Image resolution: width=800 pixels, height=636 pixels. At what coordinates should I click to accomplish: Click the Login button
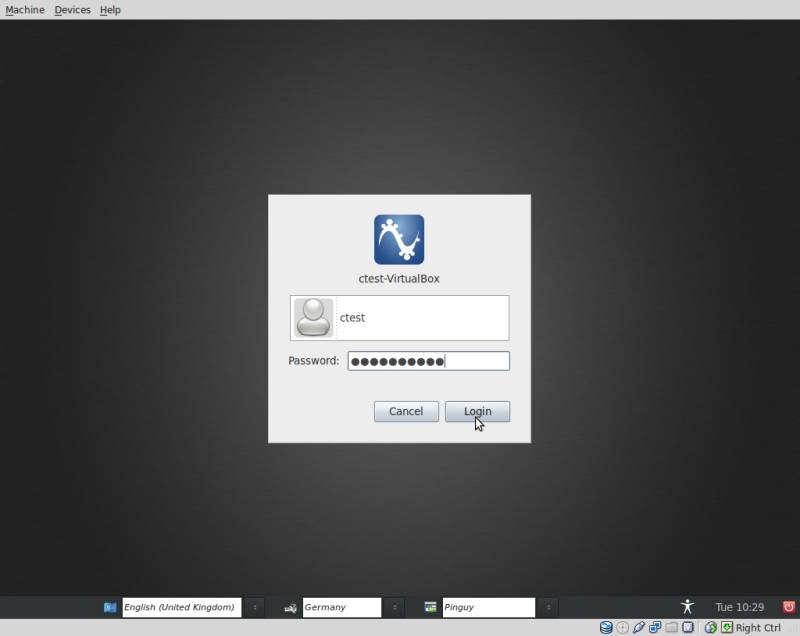click(477, 411)
